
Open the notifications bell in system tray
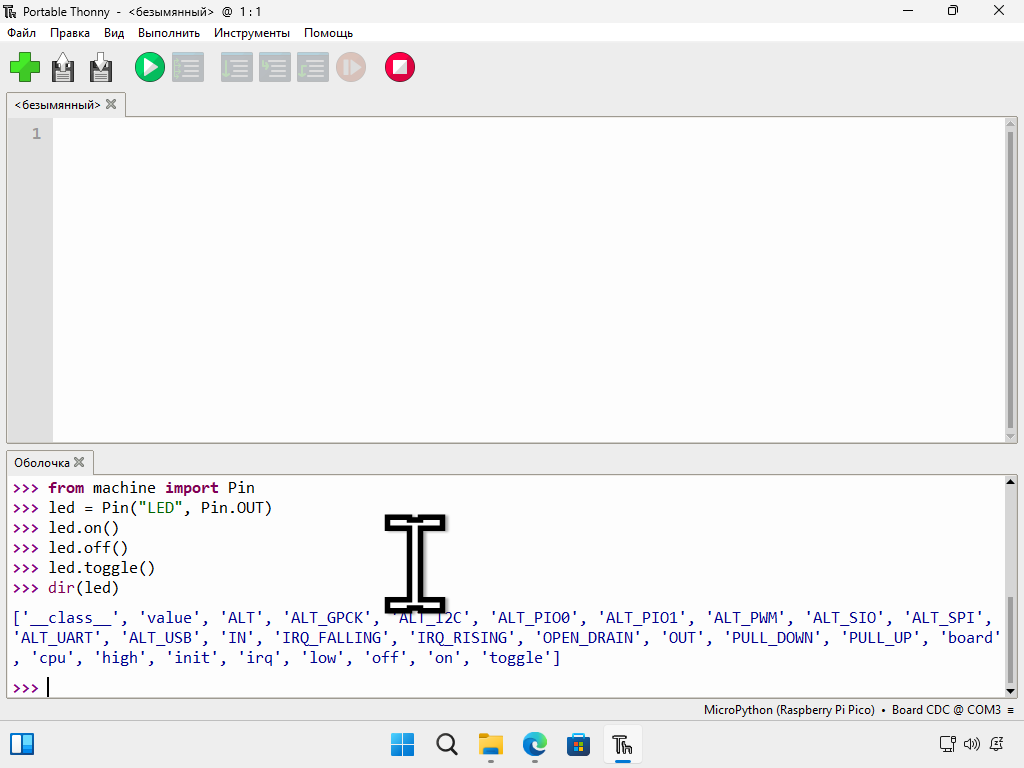pyautogui.click(x=997, y=744)
